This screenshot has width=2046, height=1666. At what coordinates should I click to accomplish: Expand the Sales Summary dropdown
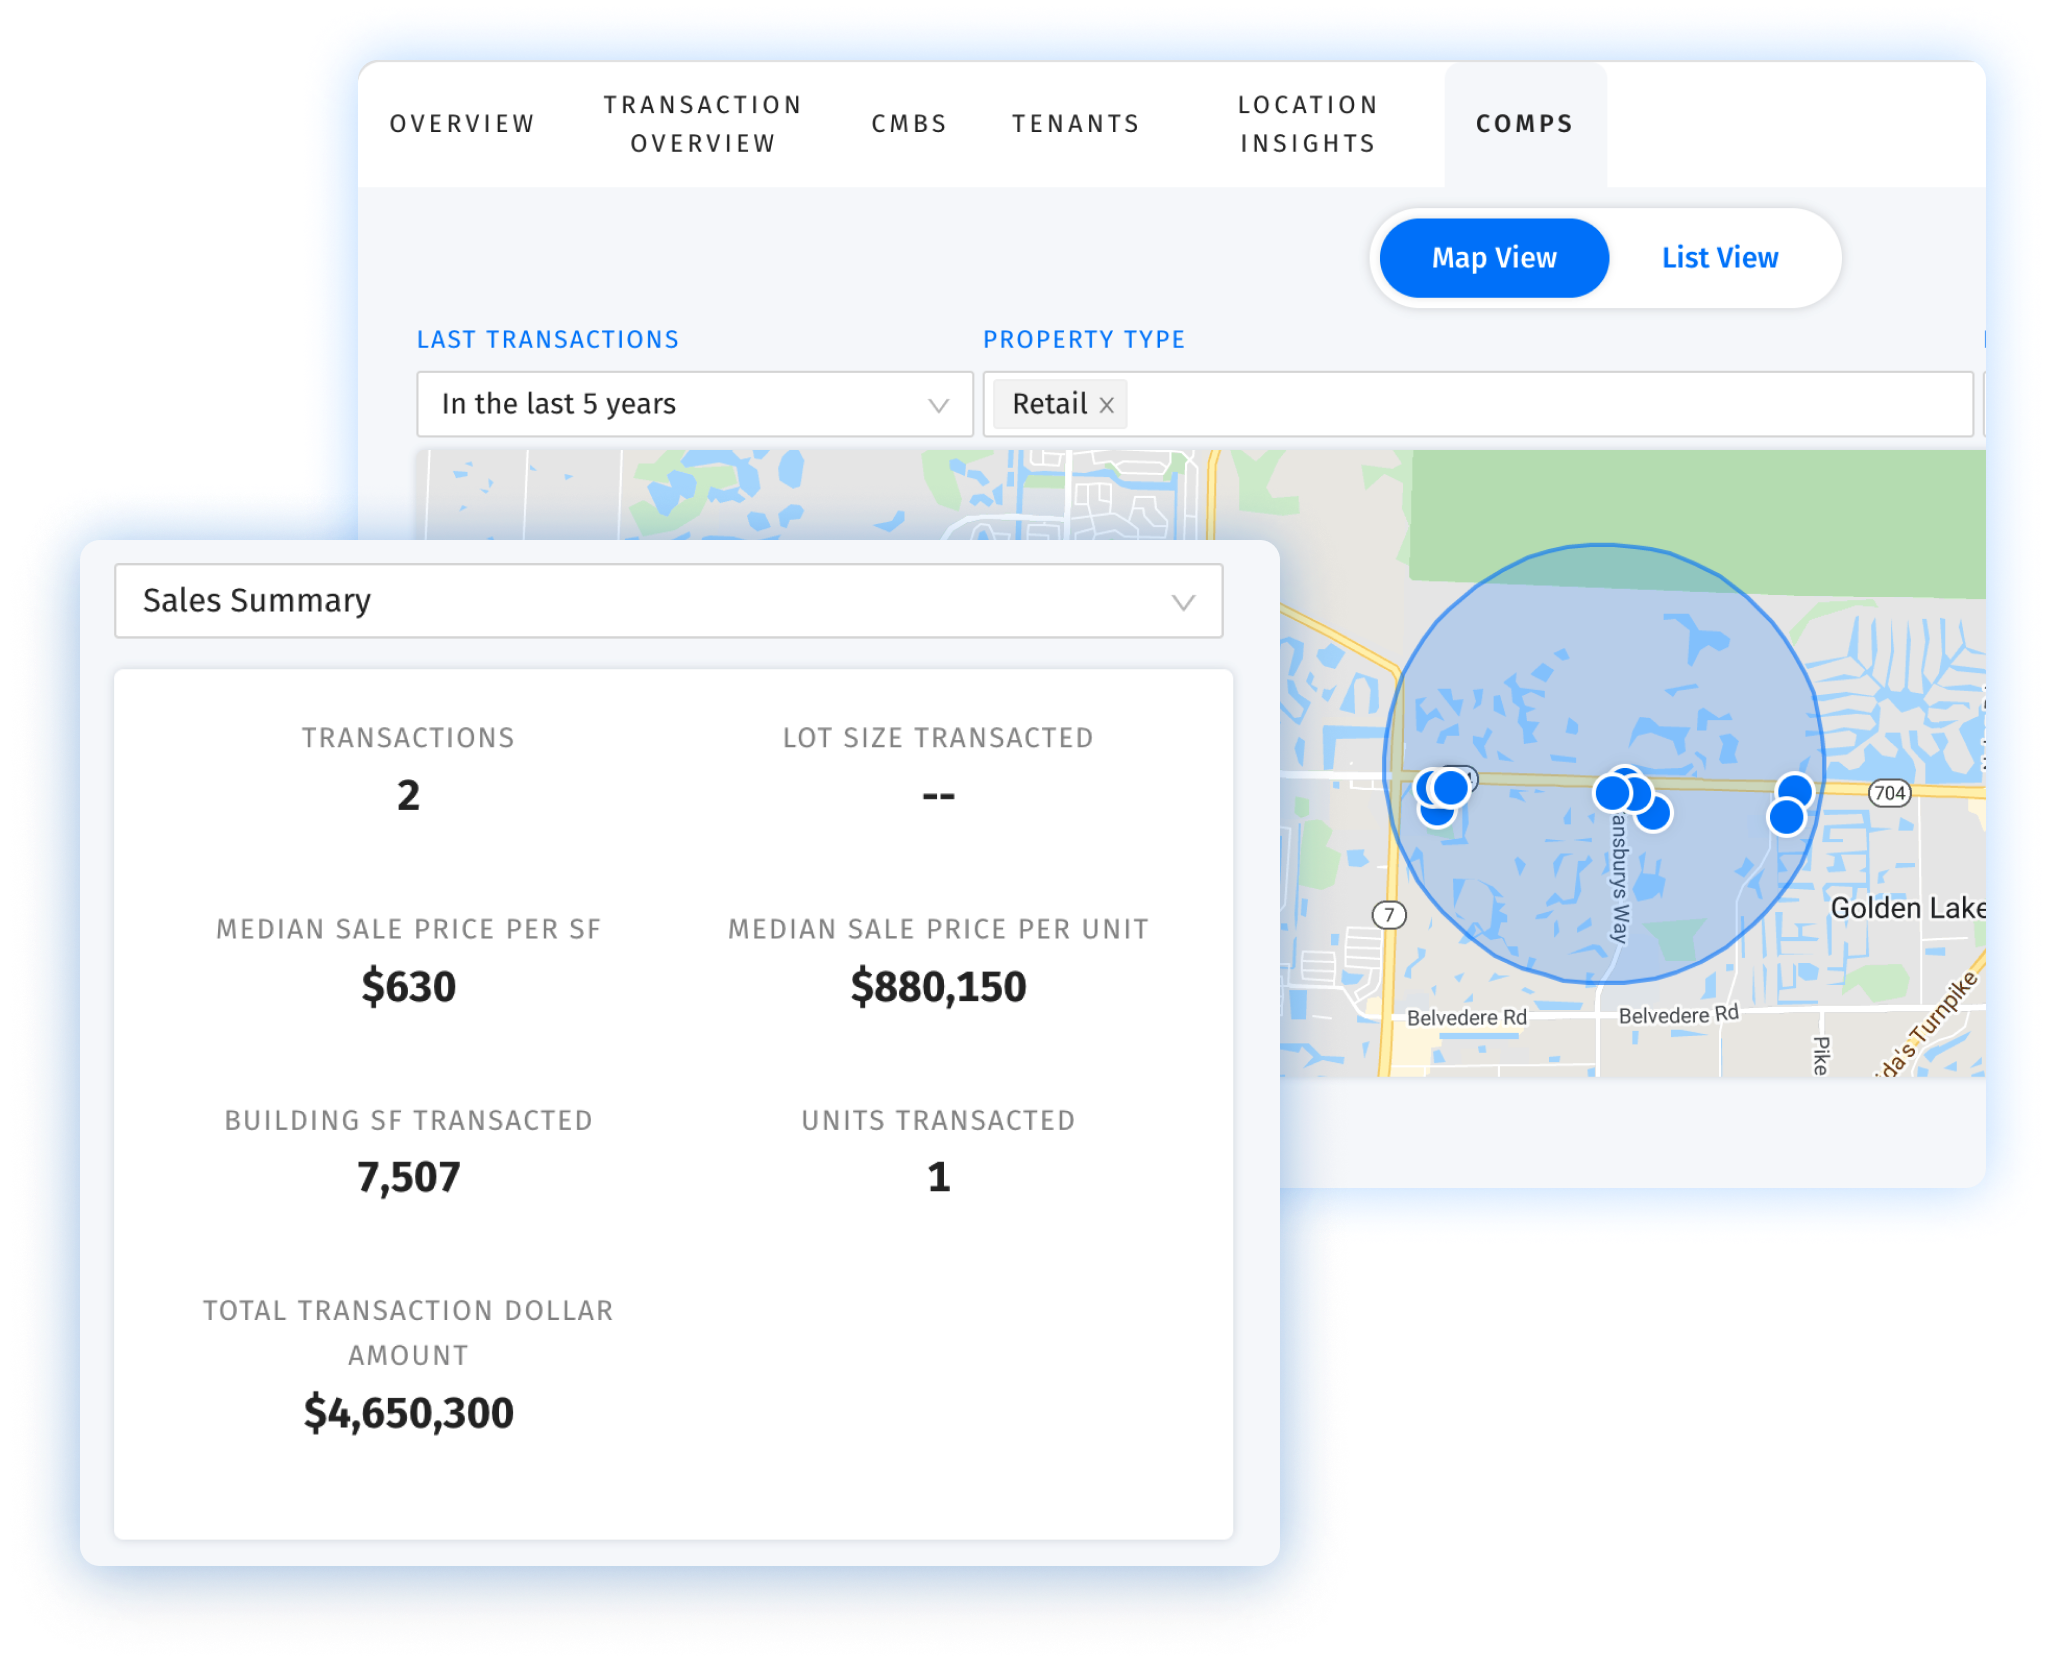(x=668, y=601)
